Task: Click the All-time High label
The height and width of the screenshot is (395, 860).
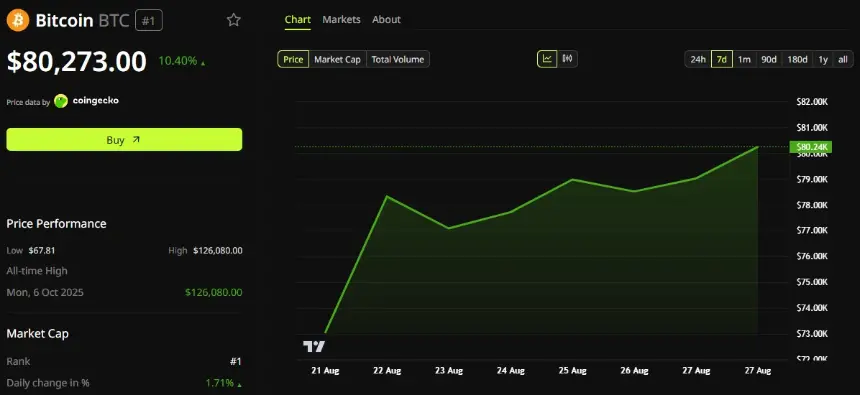Action: pos(37,271)
